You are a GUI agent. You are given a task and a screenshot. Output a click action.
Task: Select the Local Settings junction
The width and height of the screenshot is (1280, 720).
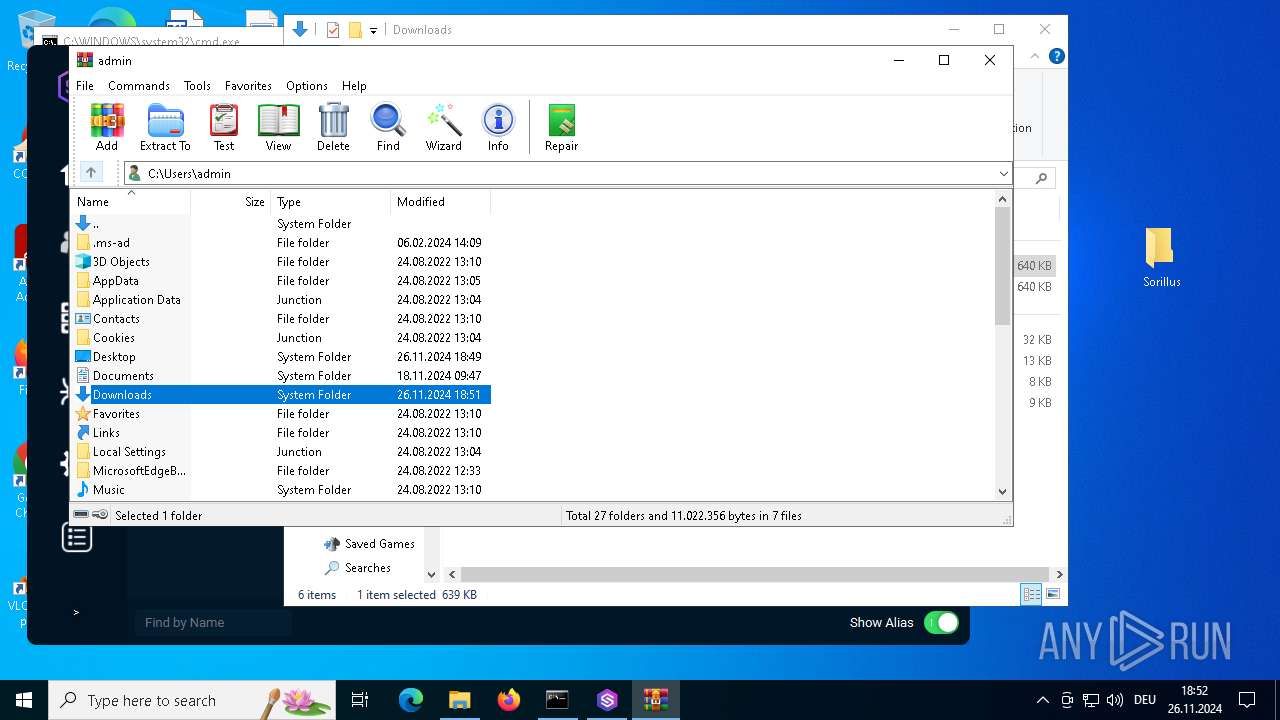pos(281,452)
